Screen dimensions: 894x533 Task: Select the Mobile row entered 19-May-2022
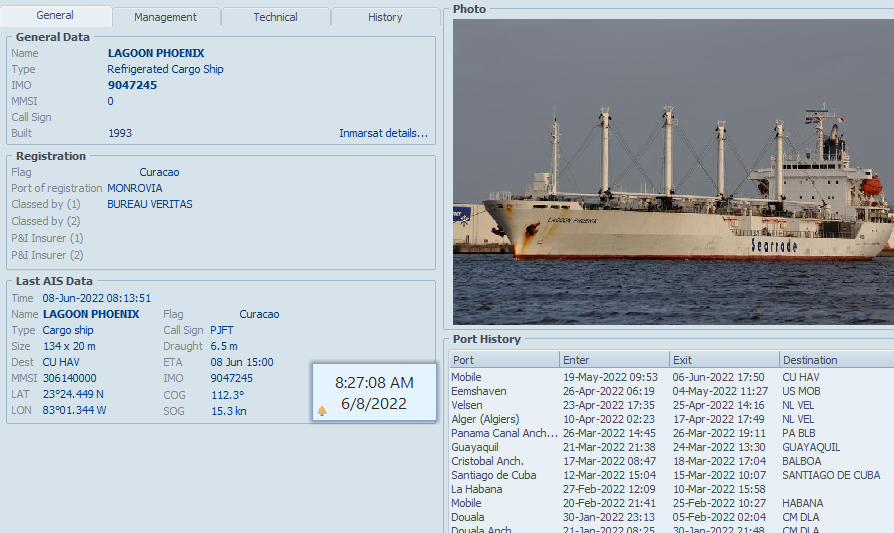[672, 377]
